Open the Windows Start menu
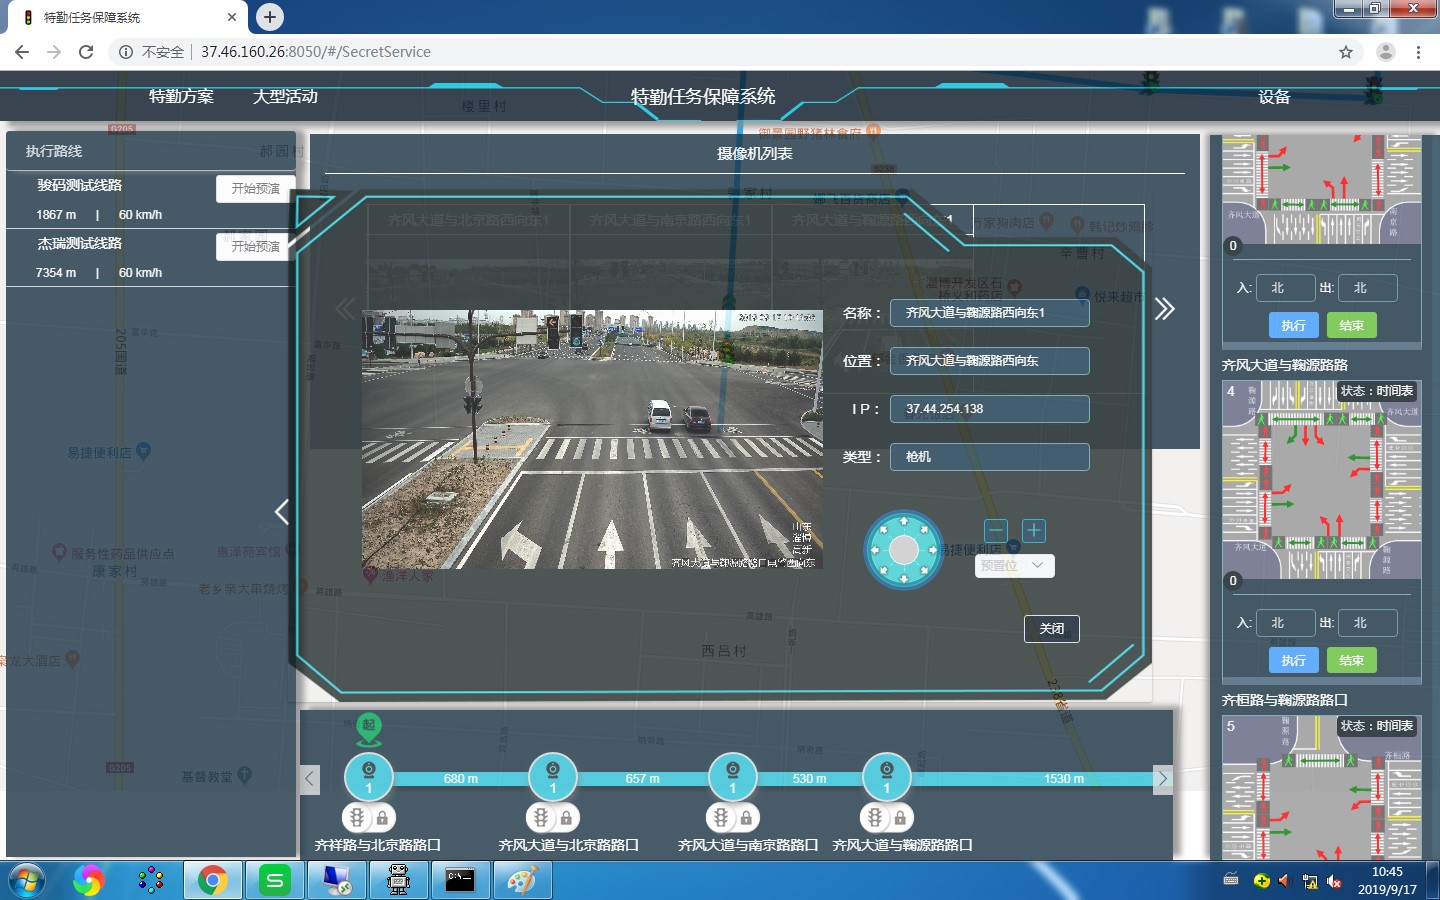Viewport: 1440px width, 900px height. coord(27,881)
